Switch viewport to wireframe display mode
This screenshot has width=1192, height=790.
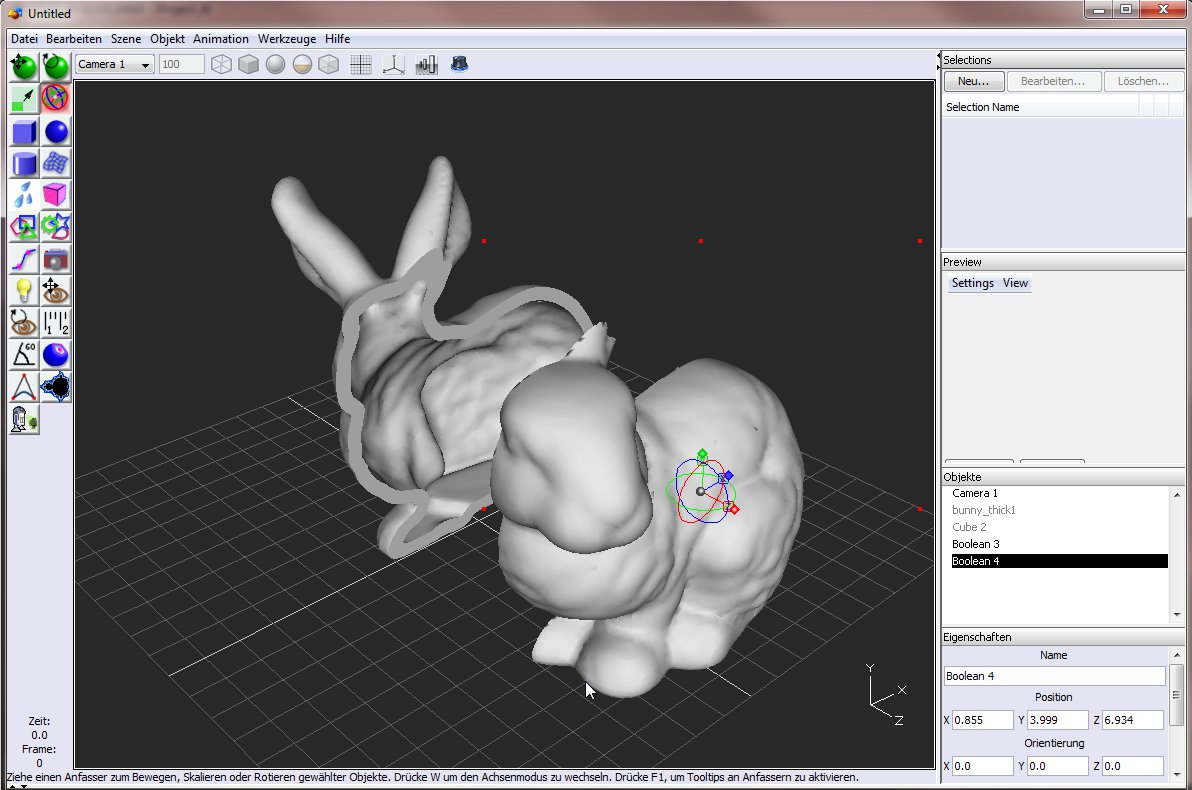pos(221,65)
